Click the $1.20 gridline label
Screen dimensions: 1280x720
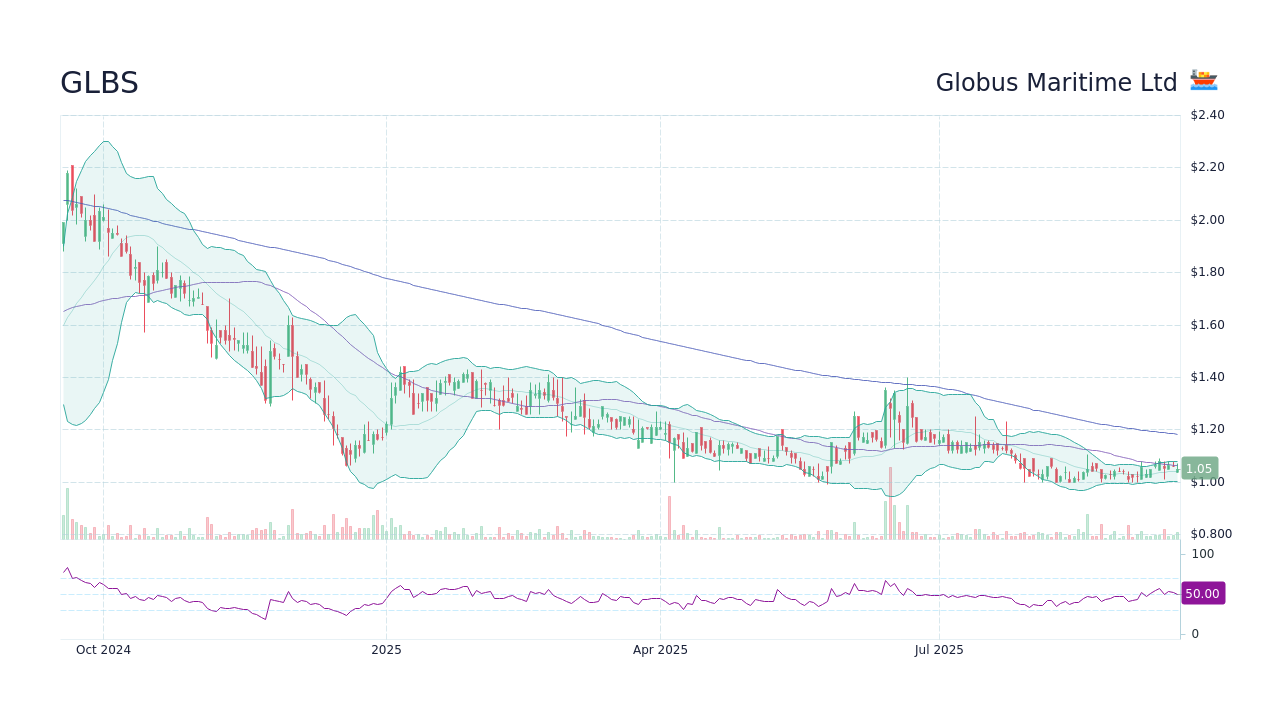[1205, 428]
